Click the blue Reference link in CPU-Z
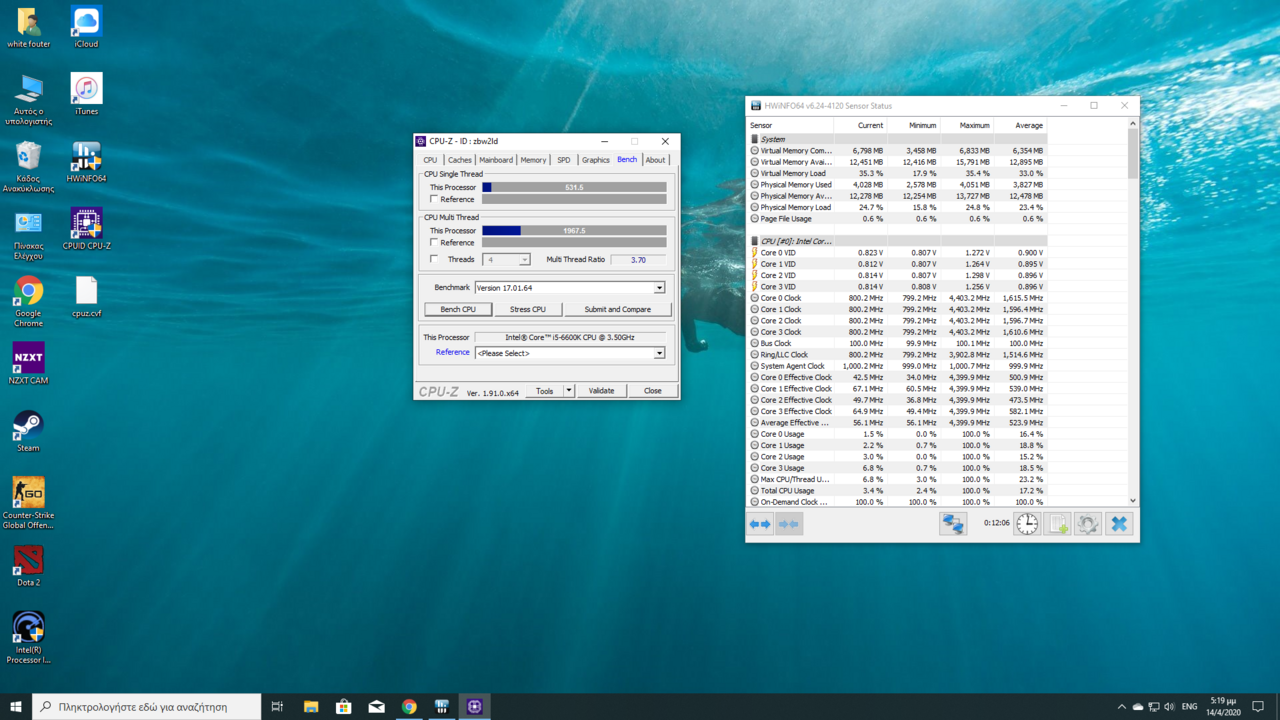1280x720 pixels. 453,352
